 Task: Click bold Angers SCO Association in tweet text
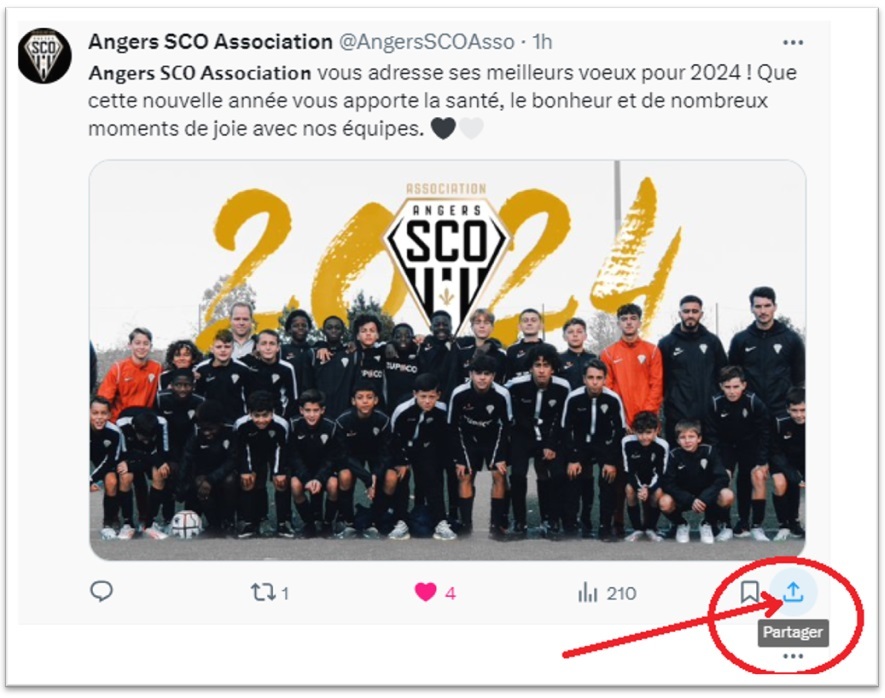pos(200,73)
